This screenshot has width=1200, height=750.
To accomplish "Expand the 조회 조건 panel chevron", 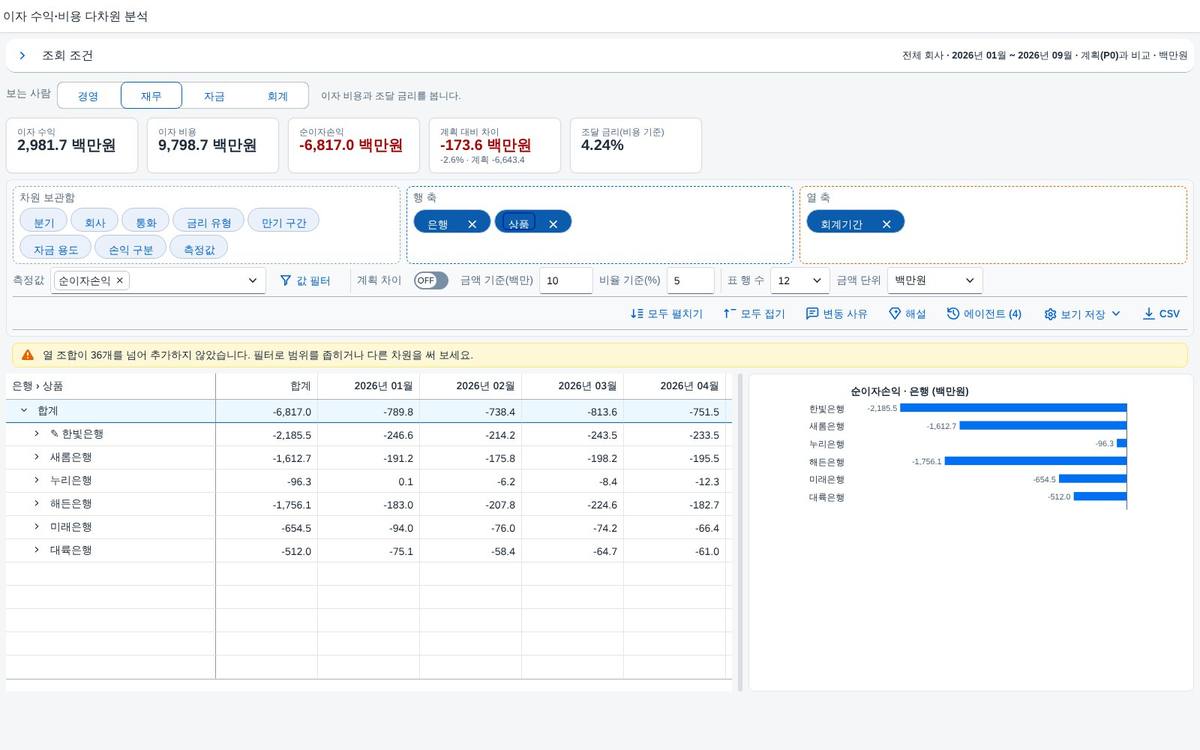I will pyautogui.click(x=22, y=56).
